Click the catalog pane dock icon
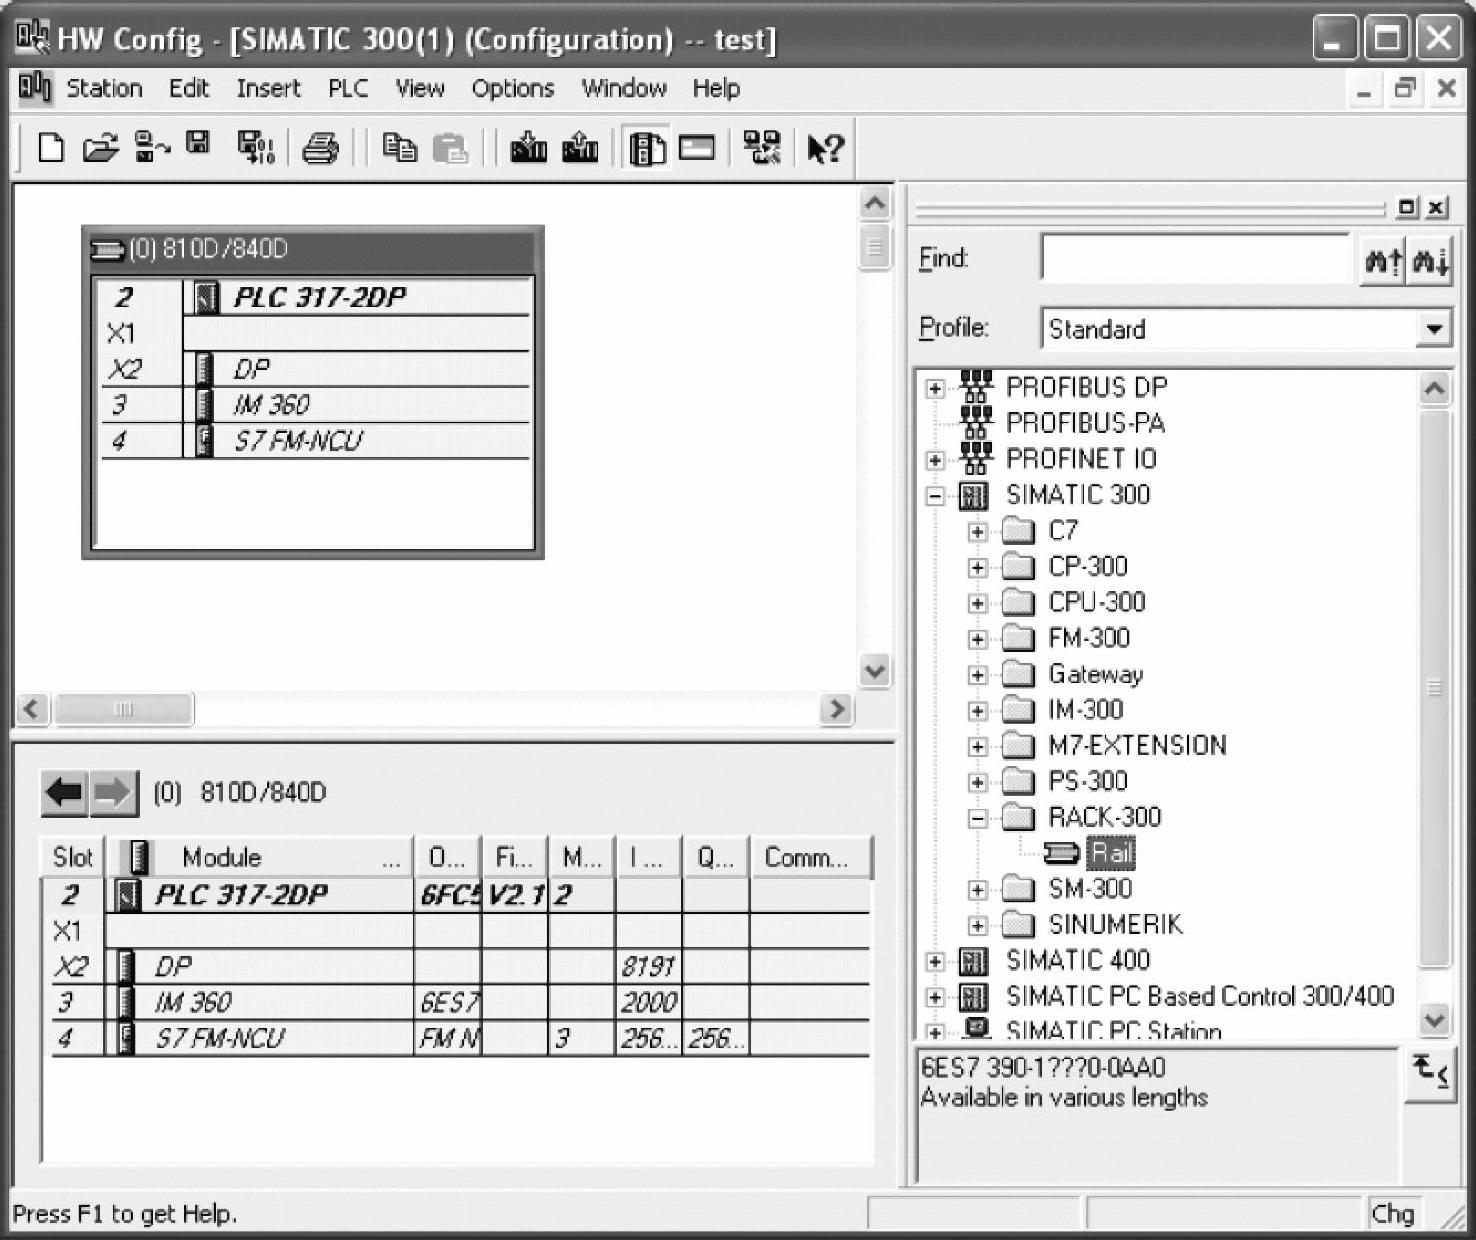The height and width of the screenshot is (1240, 1476). click(1407, 207)
